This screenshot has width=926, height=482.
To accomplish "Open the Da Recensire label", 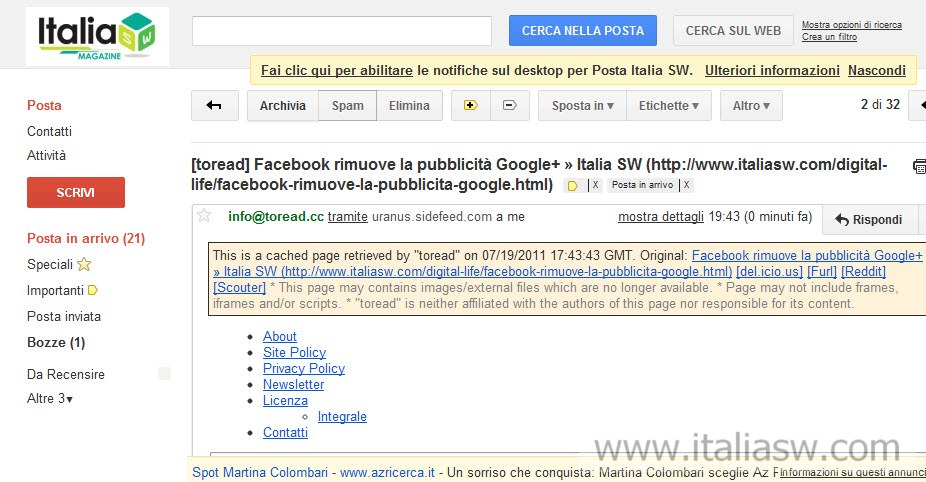I will click(66, 374).
